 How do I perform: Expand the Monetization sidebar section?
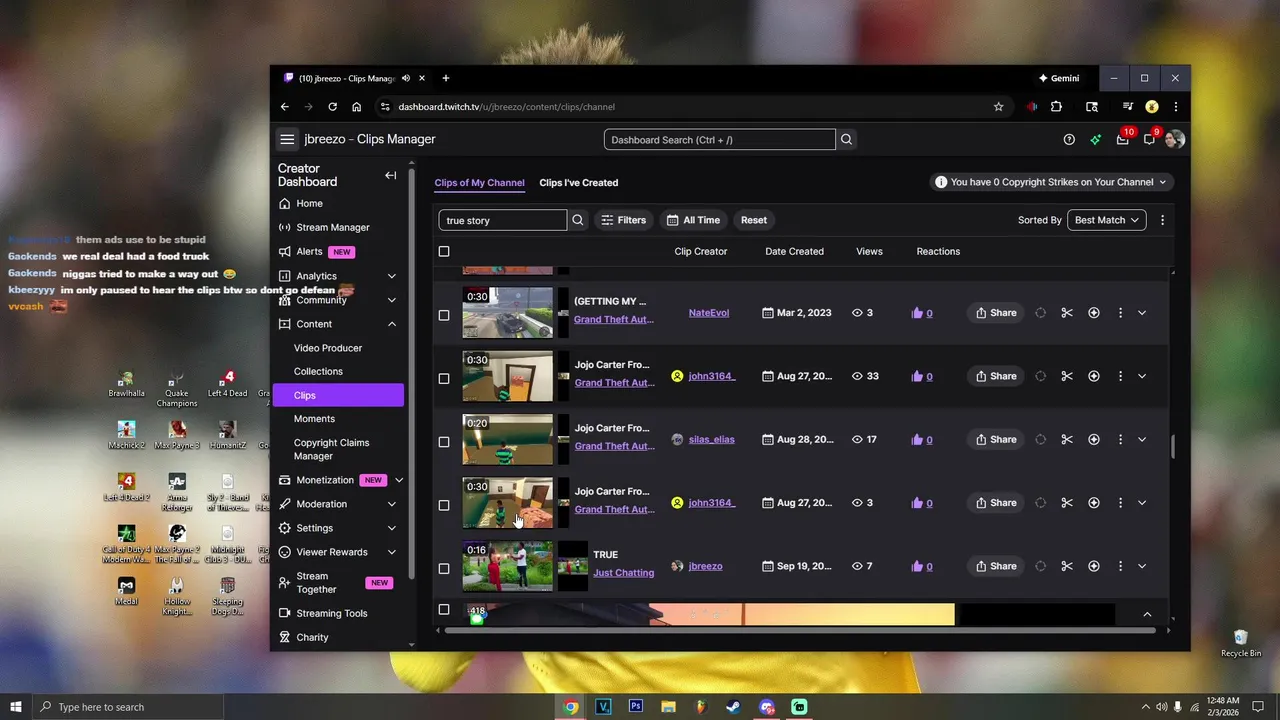[399, 480]
